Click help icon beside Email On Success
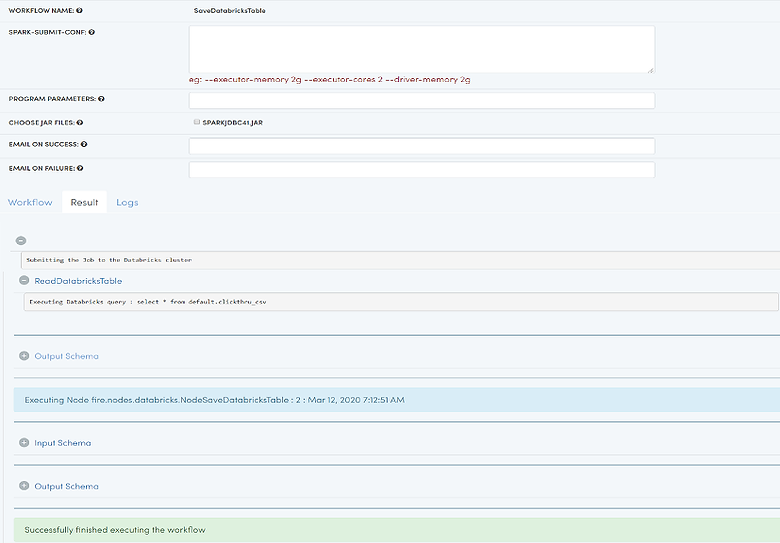Screen dimensions: 780x543 (84, 144)
